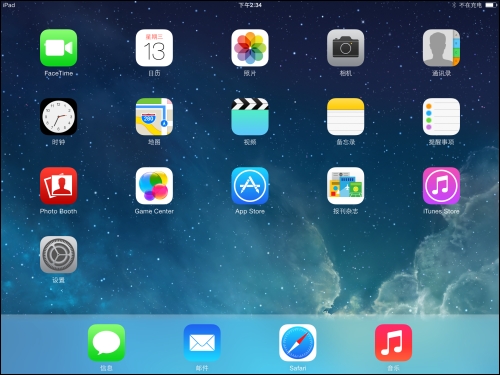Open the yellow Notes app
This screenshot has width=500, height=375.
coord(346,117)
